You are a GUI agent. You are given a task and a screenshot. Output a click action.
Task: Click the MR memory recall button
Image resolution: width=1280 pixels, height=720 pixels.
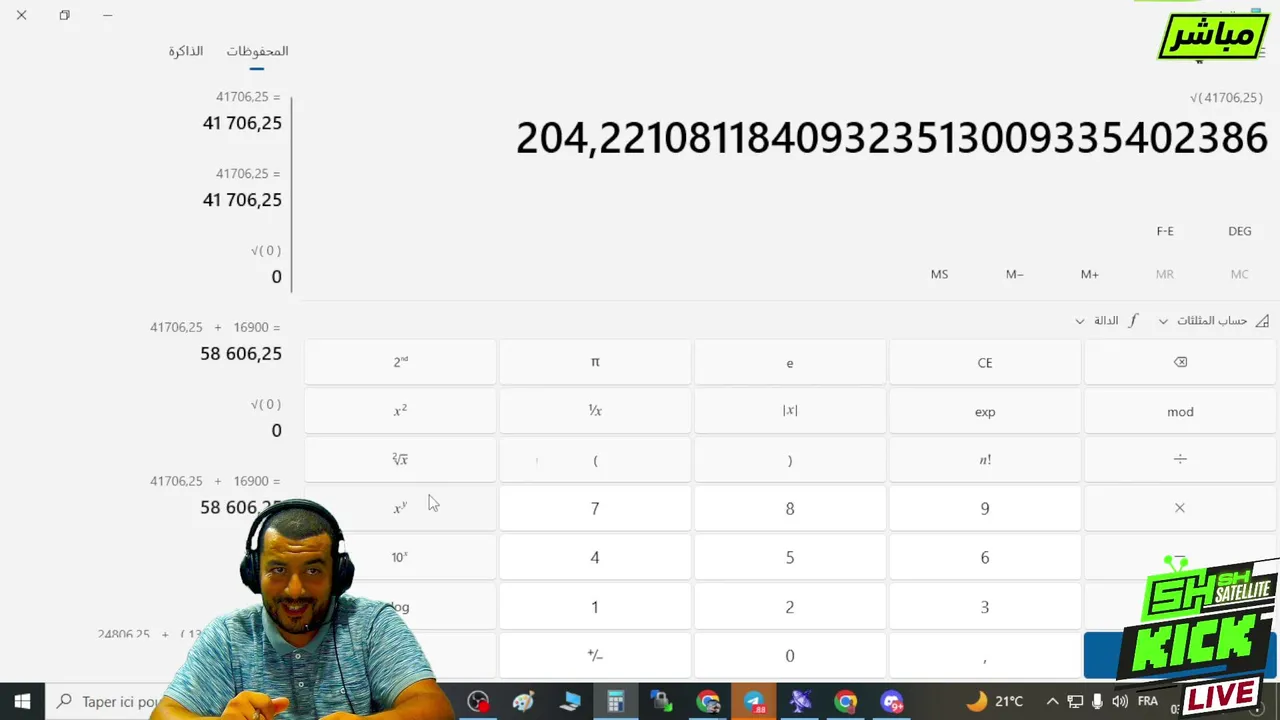(x=1165, y=274)
